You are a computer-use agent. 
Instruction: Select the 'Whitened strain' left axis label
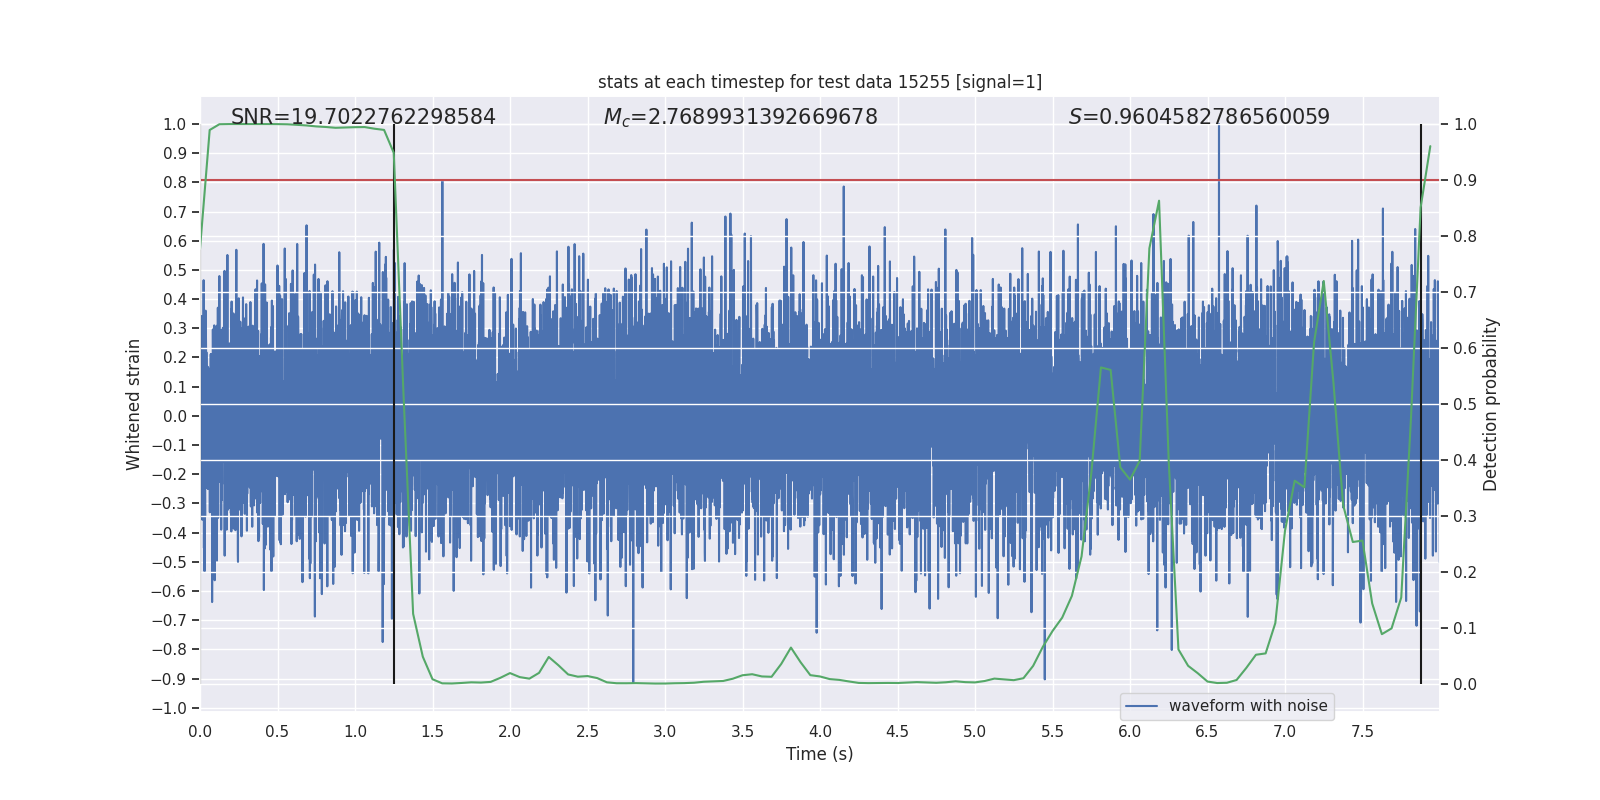(134, 404)
